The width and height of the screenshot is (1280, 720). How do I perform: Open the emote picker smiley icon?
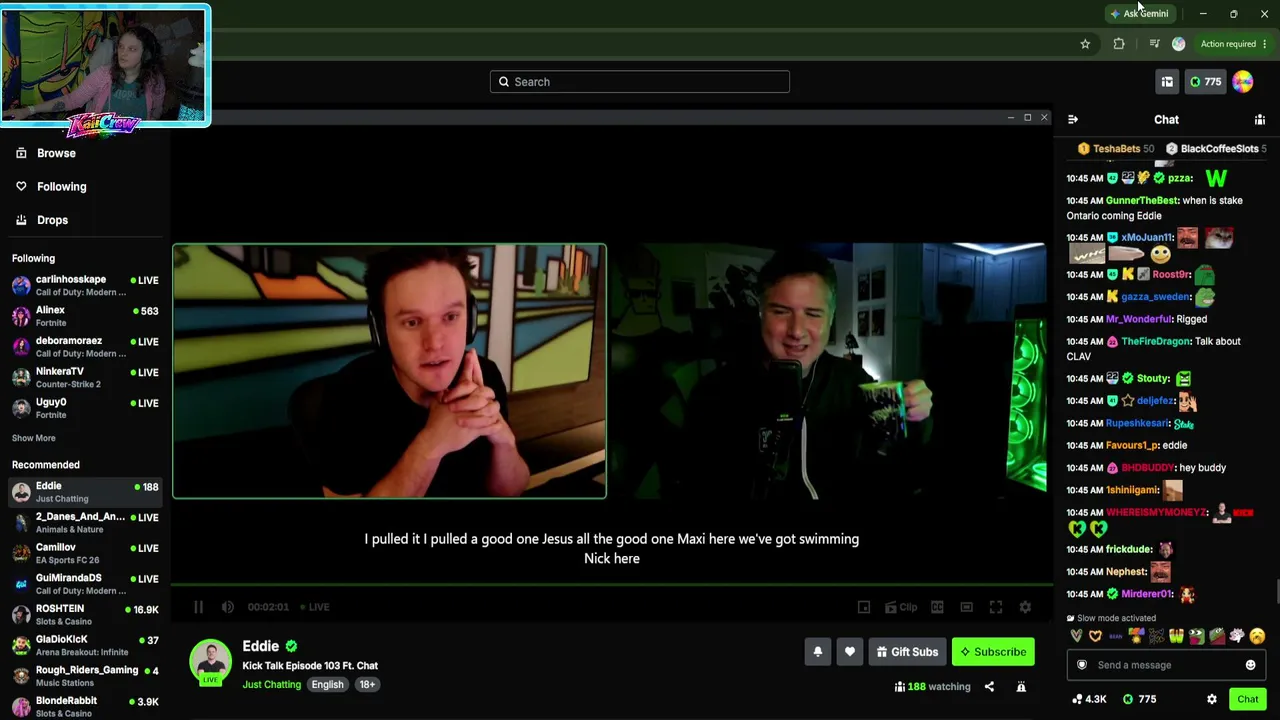pyautogui.click(x=1250, y=665)
